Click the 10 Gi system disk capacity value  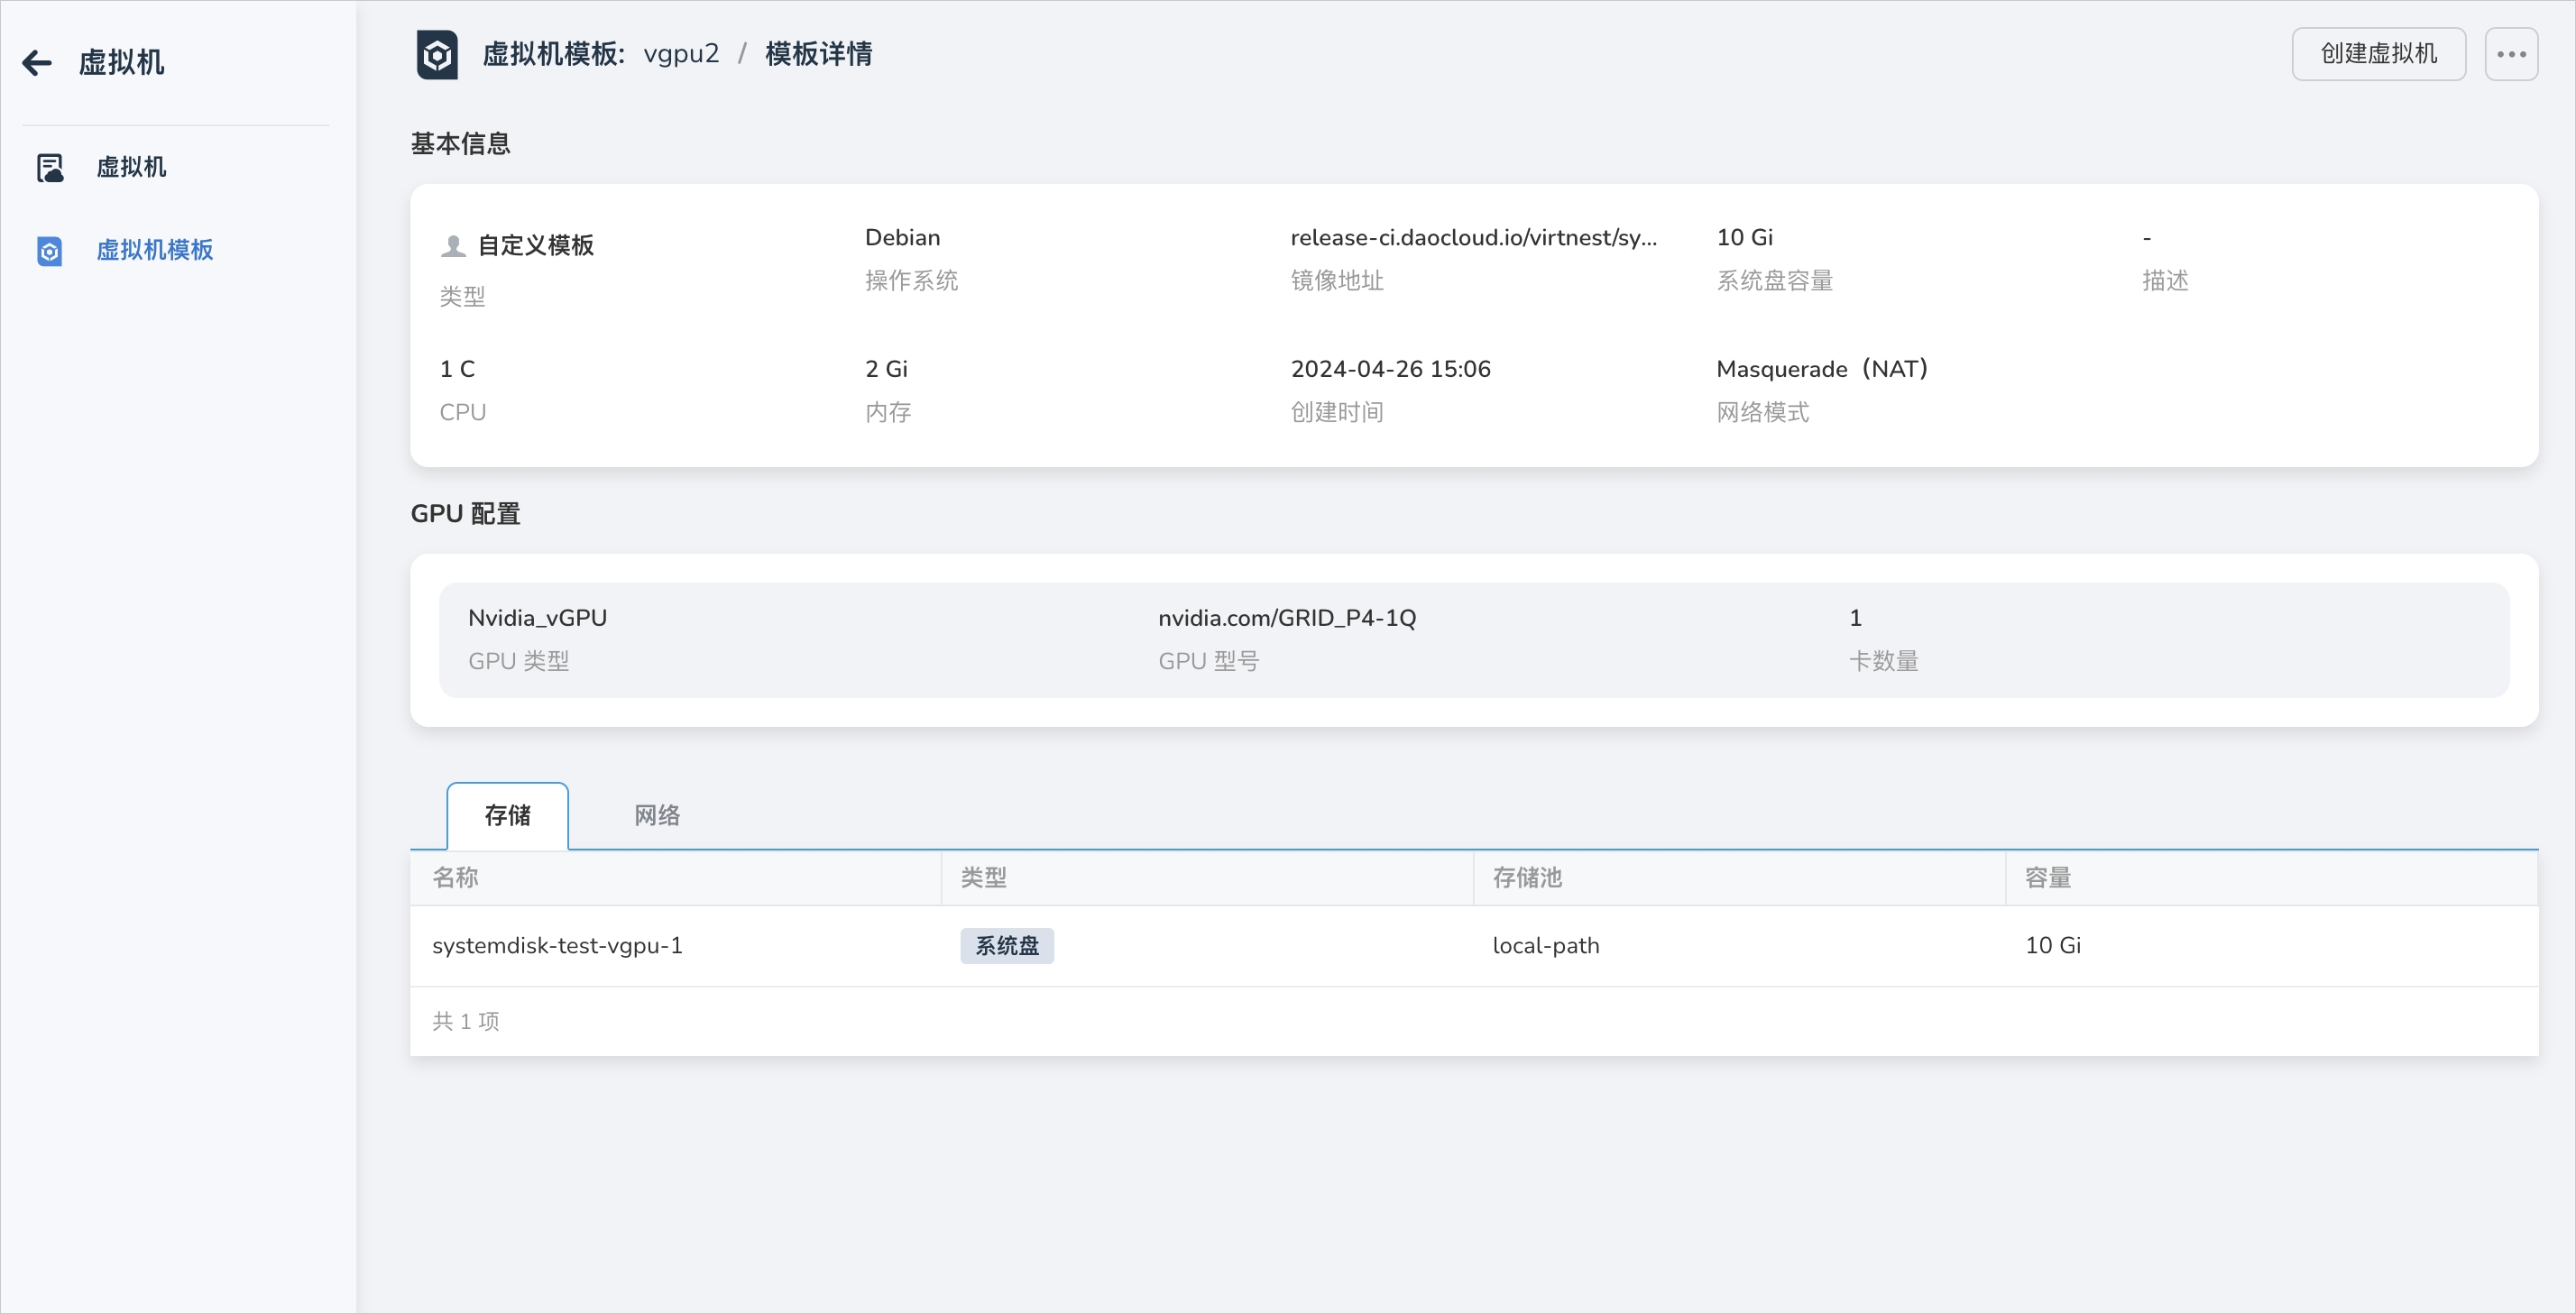click(x=1744, y=238)
